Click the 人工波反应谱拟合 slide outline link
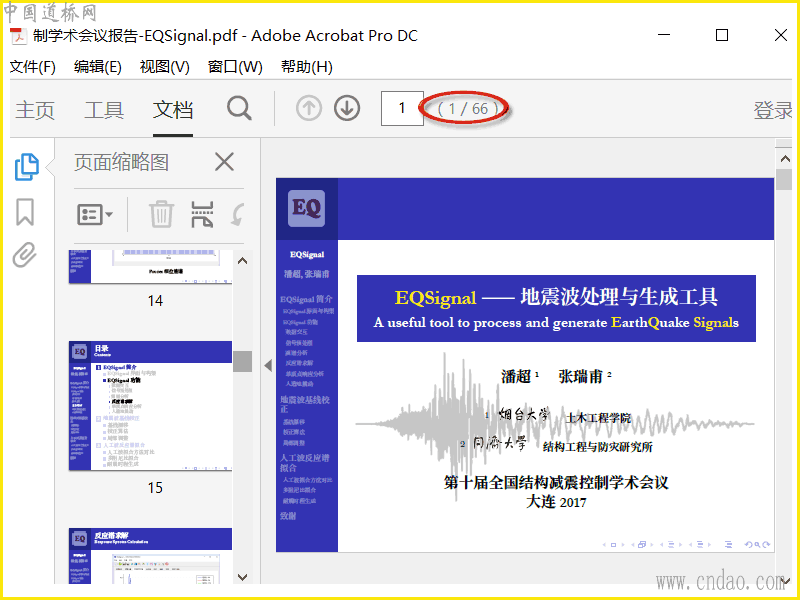800x600 pixels. [305, 462]
